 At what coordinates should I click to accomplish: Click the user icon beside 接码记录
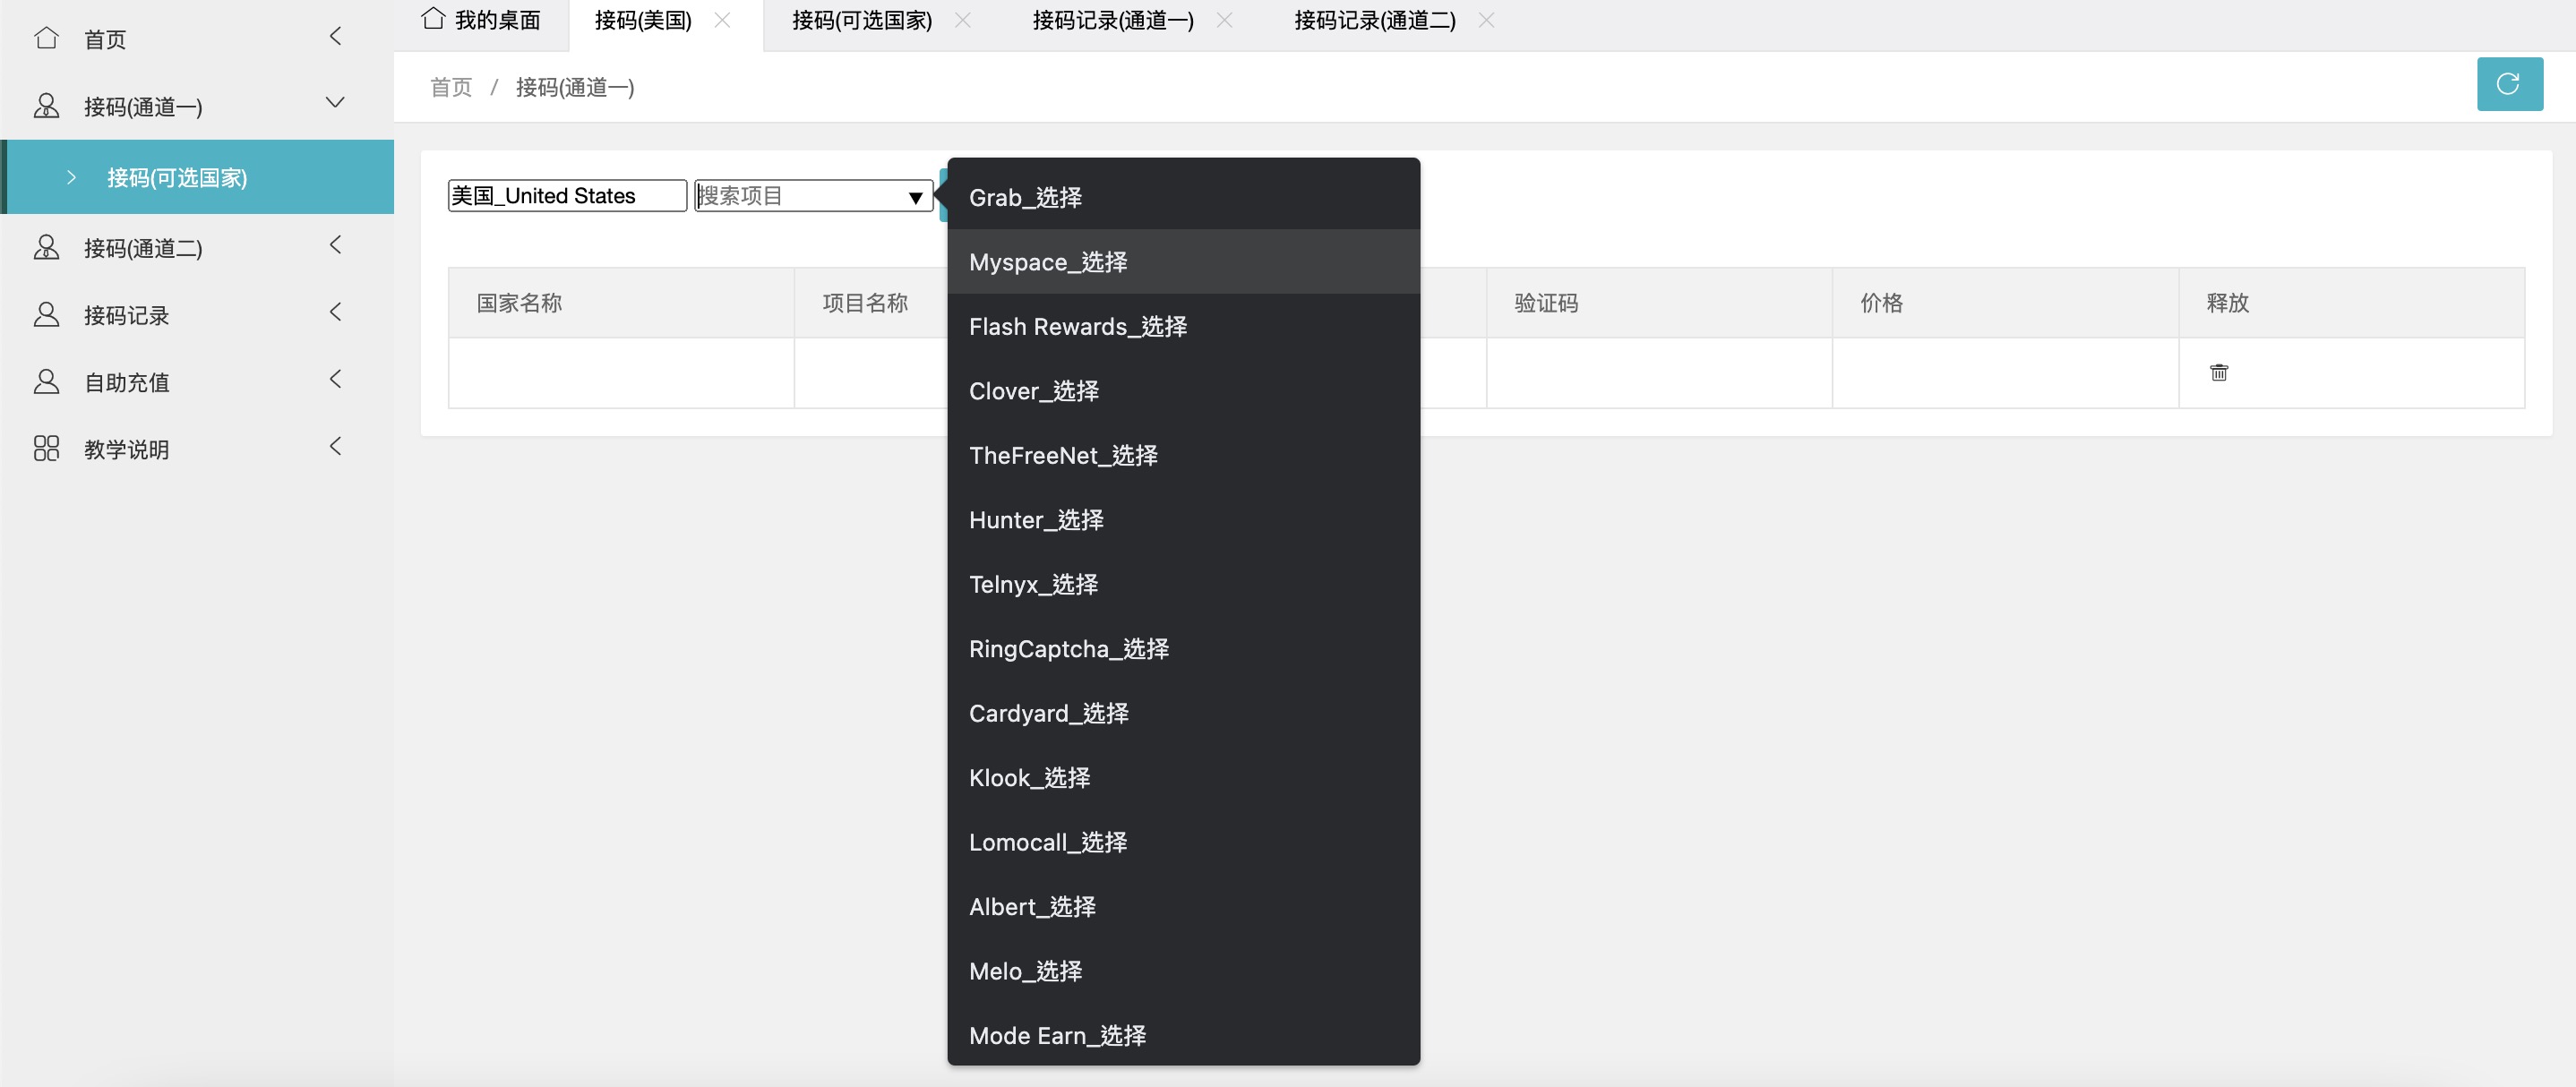[46, 315]
